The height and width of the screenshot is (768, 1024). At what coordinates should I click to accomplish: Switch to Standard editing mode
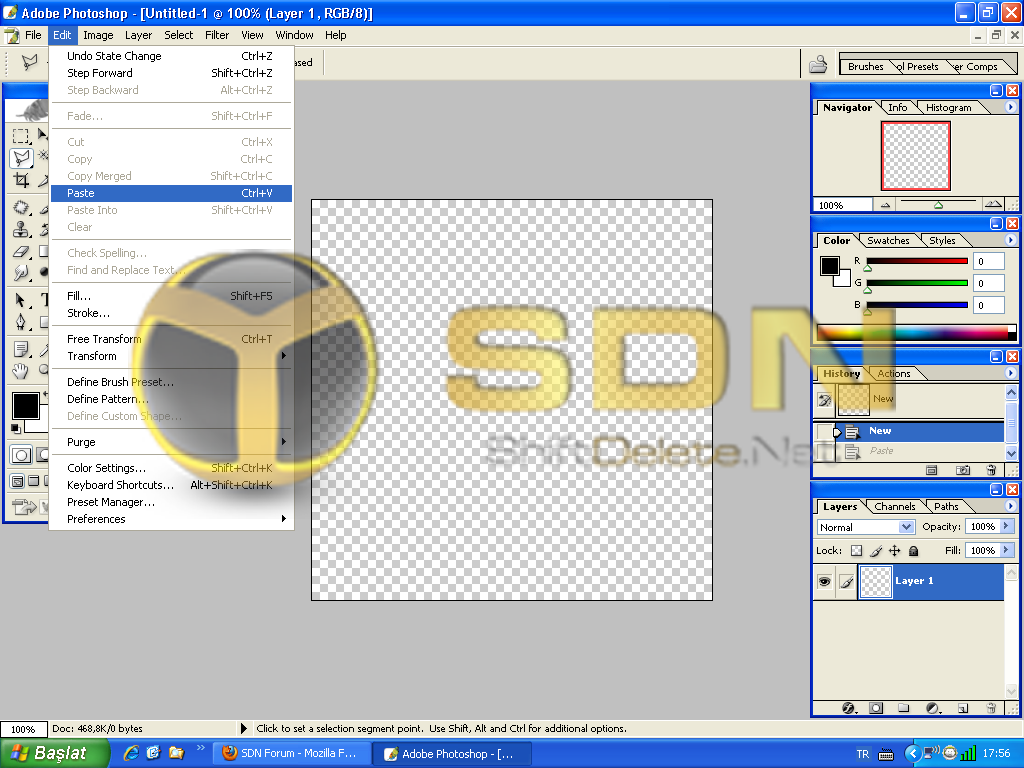tap(21, 455)
